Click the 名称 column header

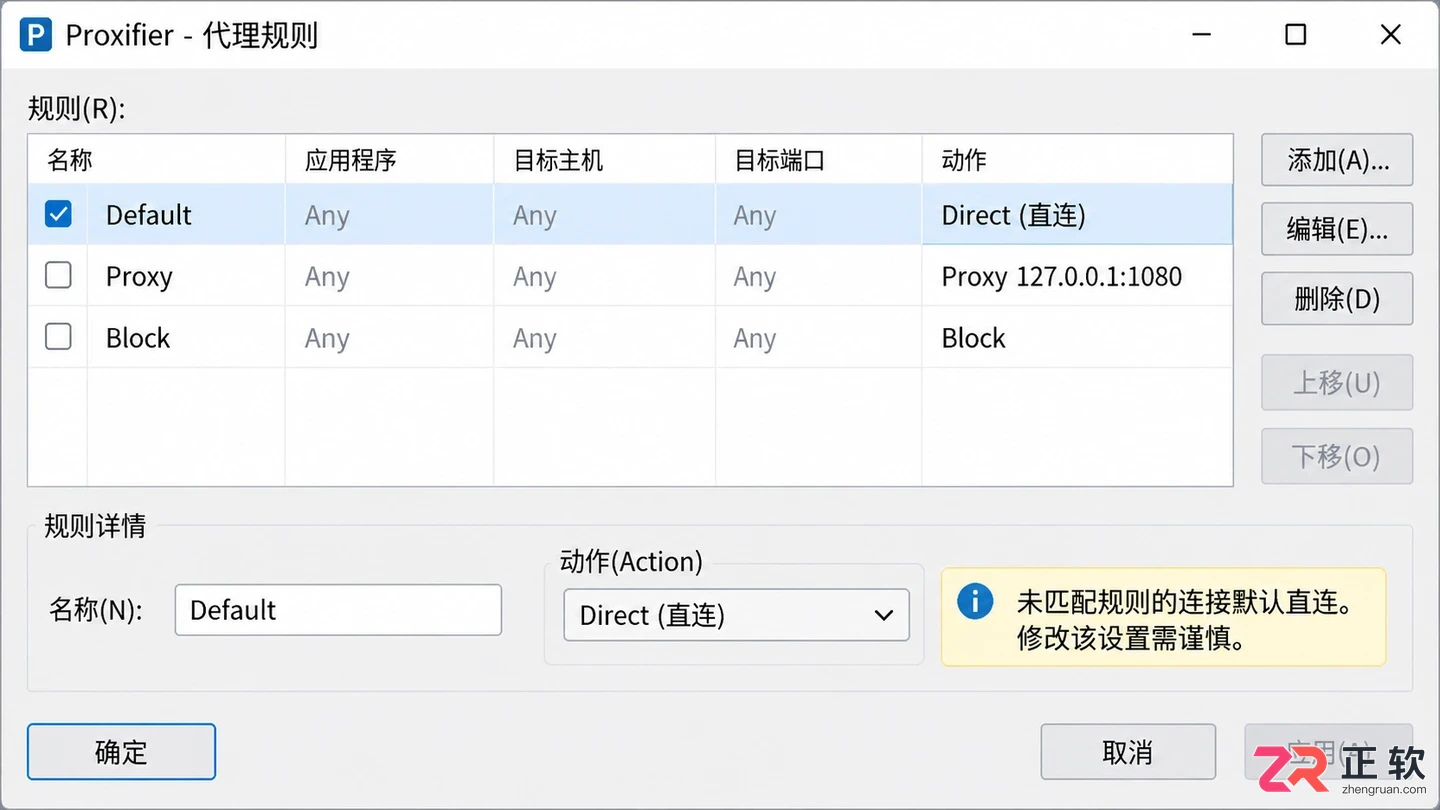pyautogui.click(x=157, y=160)
